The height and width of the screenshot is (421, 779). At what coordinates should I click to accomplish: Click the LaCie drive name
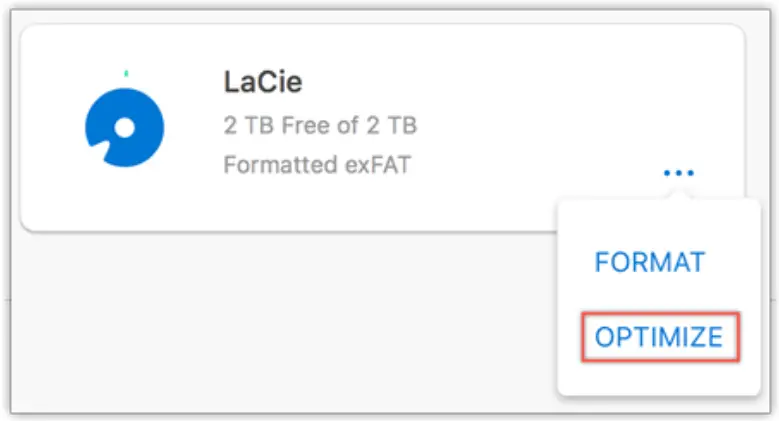click(264, 83)
